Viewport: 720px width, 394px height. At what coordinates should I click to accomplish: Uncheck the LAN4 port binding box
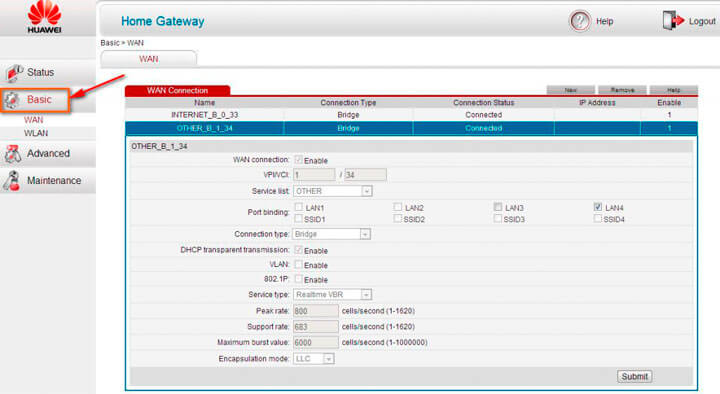tap(597, 207)
